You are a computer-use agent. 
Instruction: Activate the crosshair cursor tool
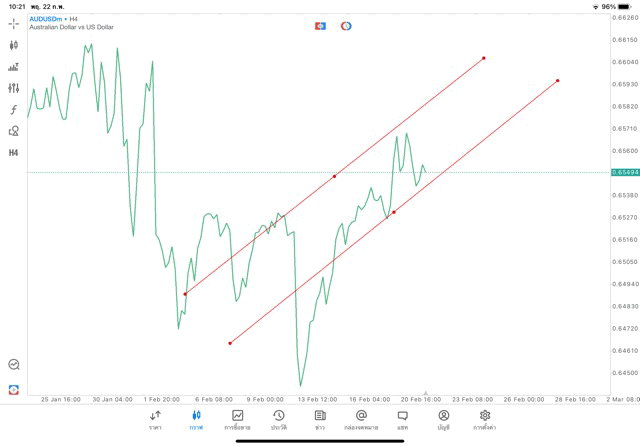(14, 24)
